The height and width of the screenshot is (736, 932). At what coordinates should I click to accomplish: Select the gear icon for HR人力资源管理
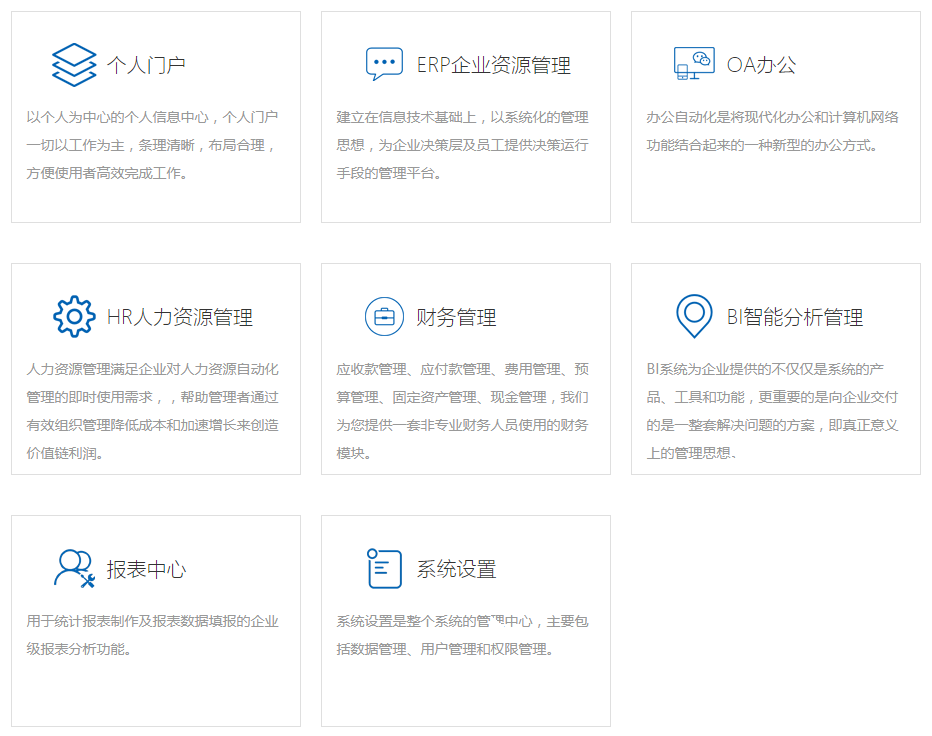tap(74, 317)
